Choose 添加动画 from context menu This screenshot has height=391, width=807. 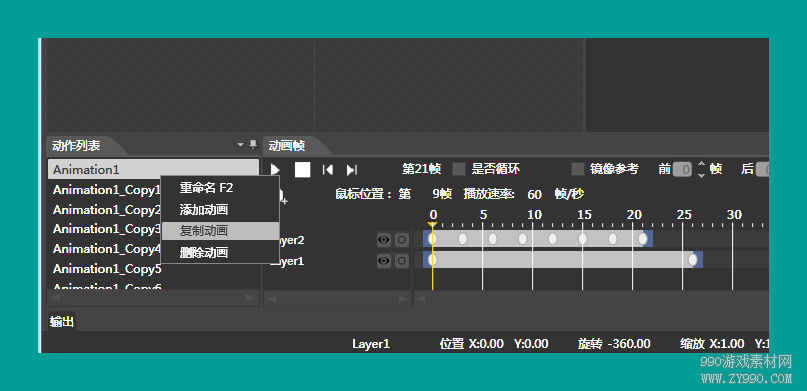pos(220,209)
